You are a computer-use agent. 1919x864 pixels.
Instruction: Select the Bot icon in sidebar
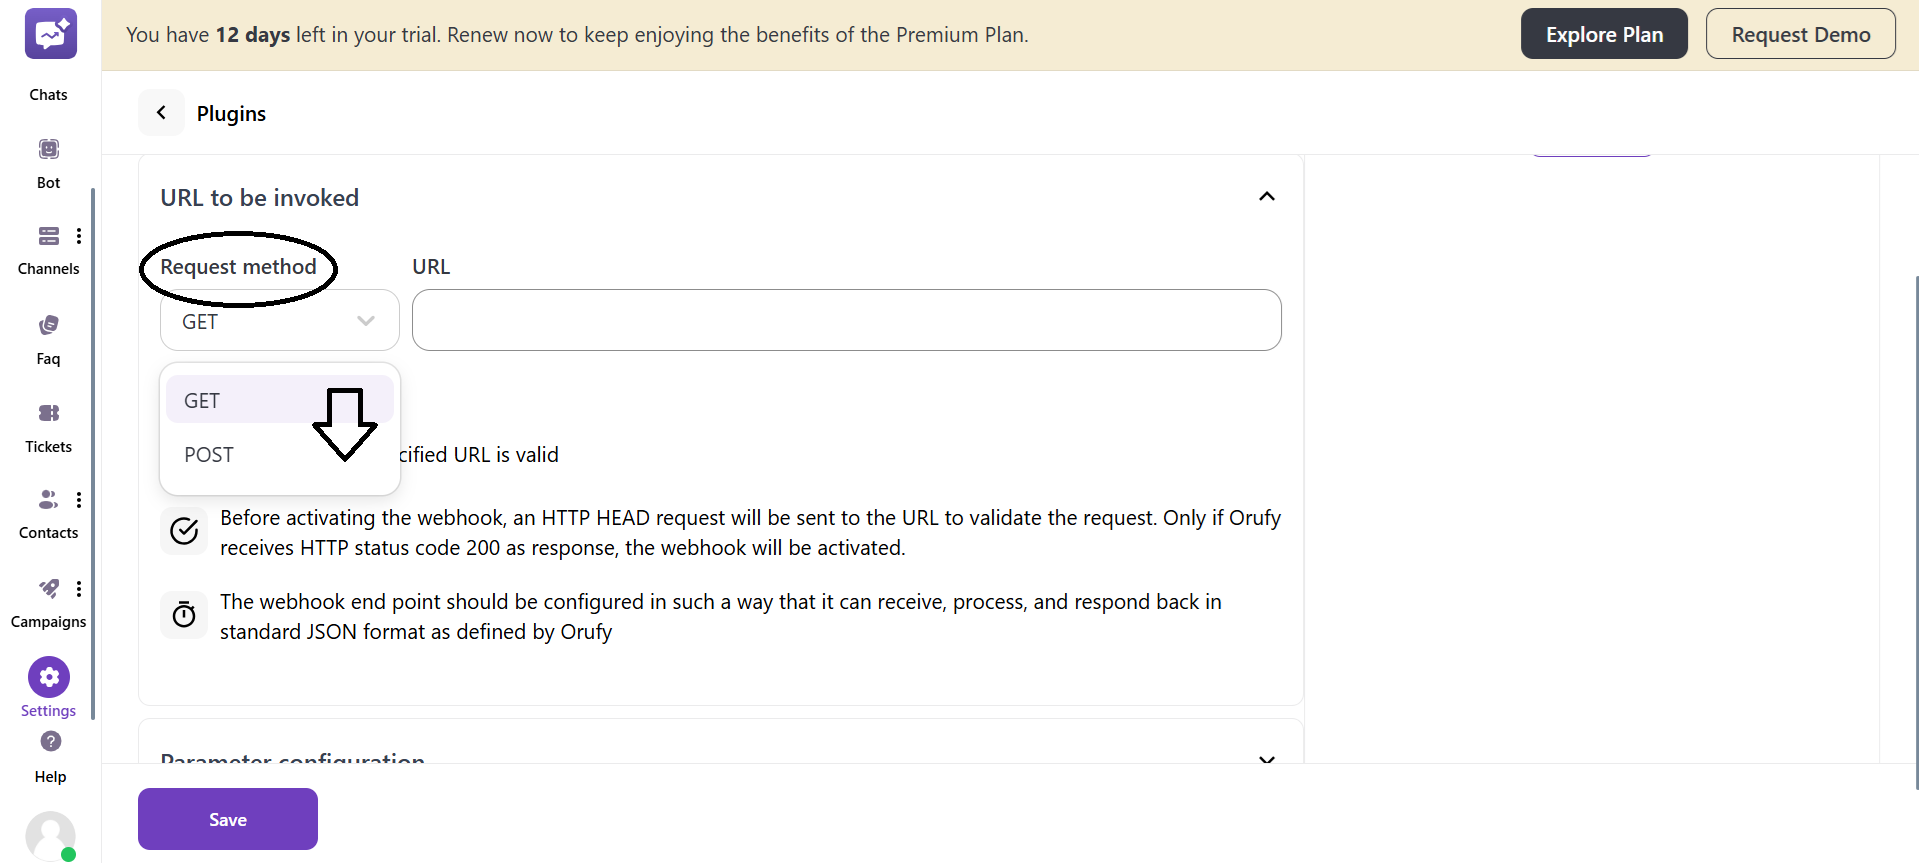point(48,148)
